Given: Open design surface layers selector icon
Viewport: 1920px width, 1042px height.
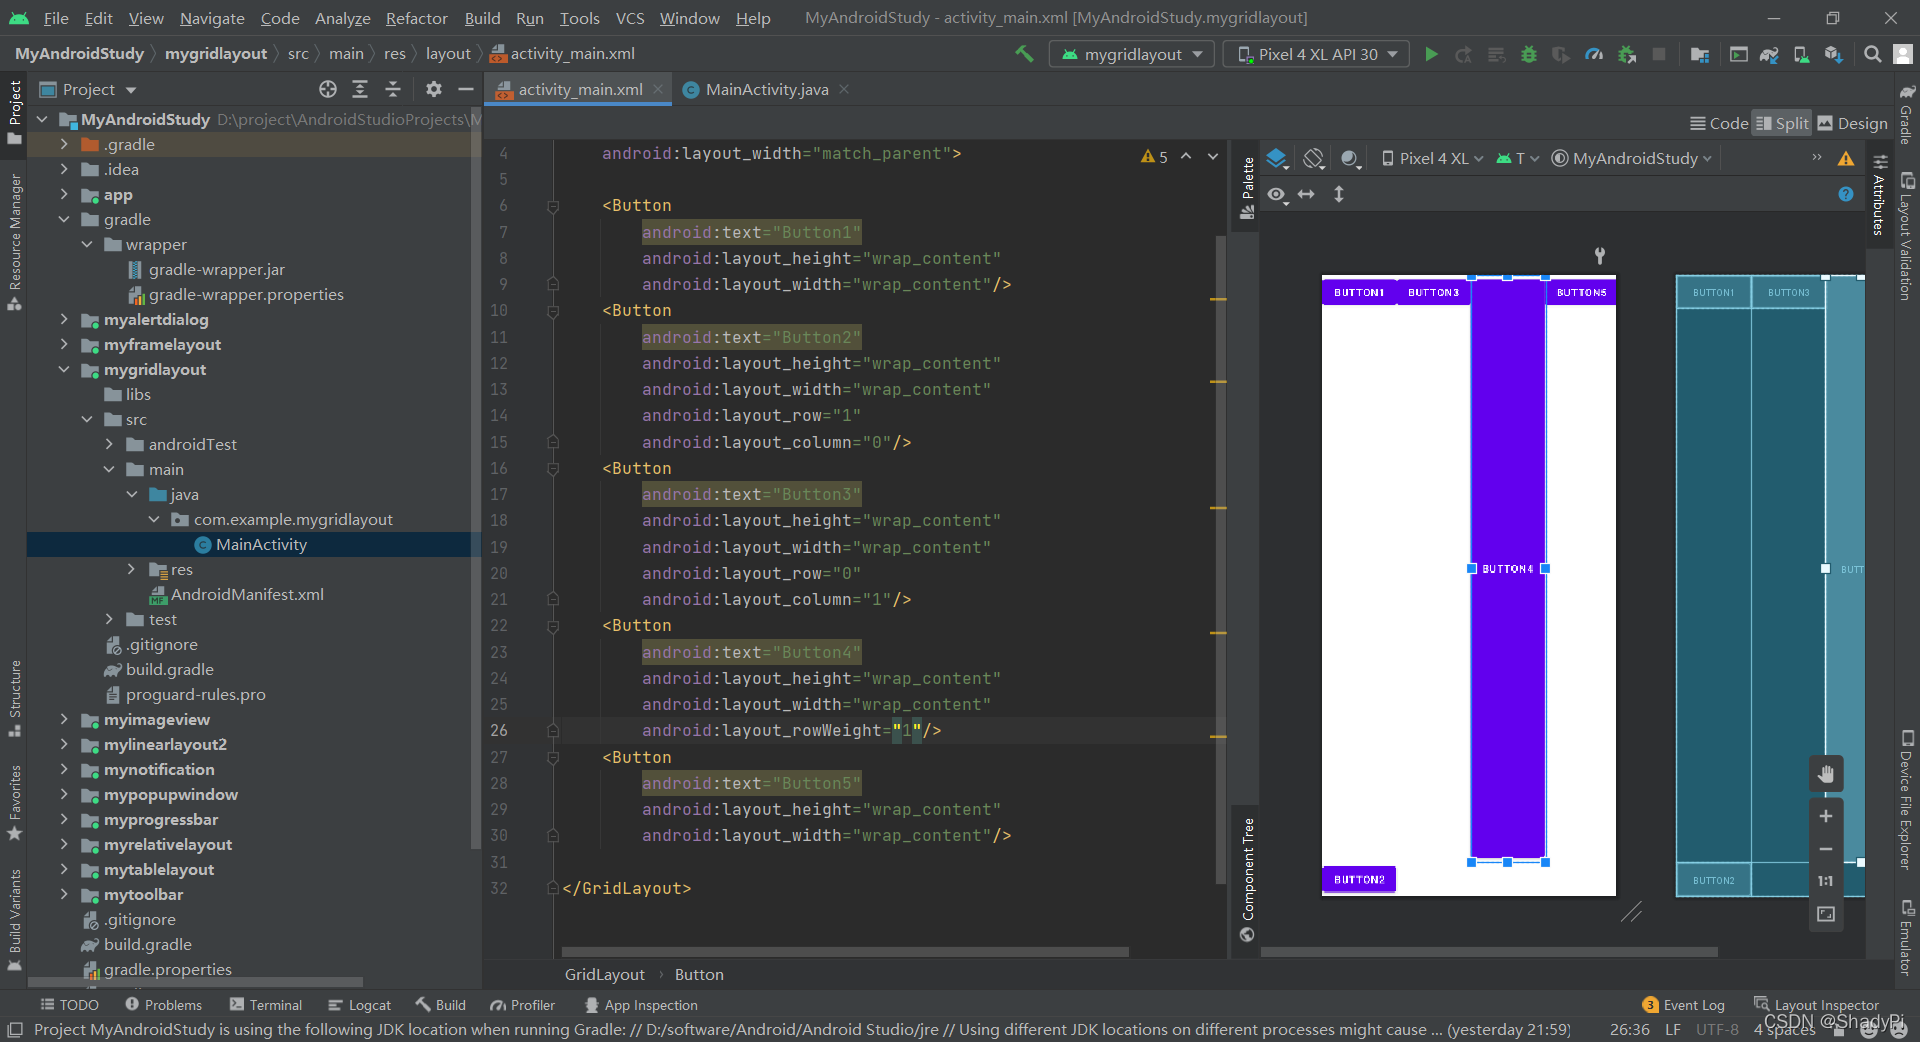Looking at the screenshot, I should 1277,158.
